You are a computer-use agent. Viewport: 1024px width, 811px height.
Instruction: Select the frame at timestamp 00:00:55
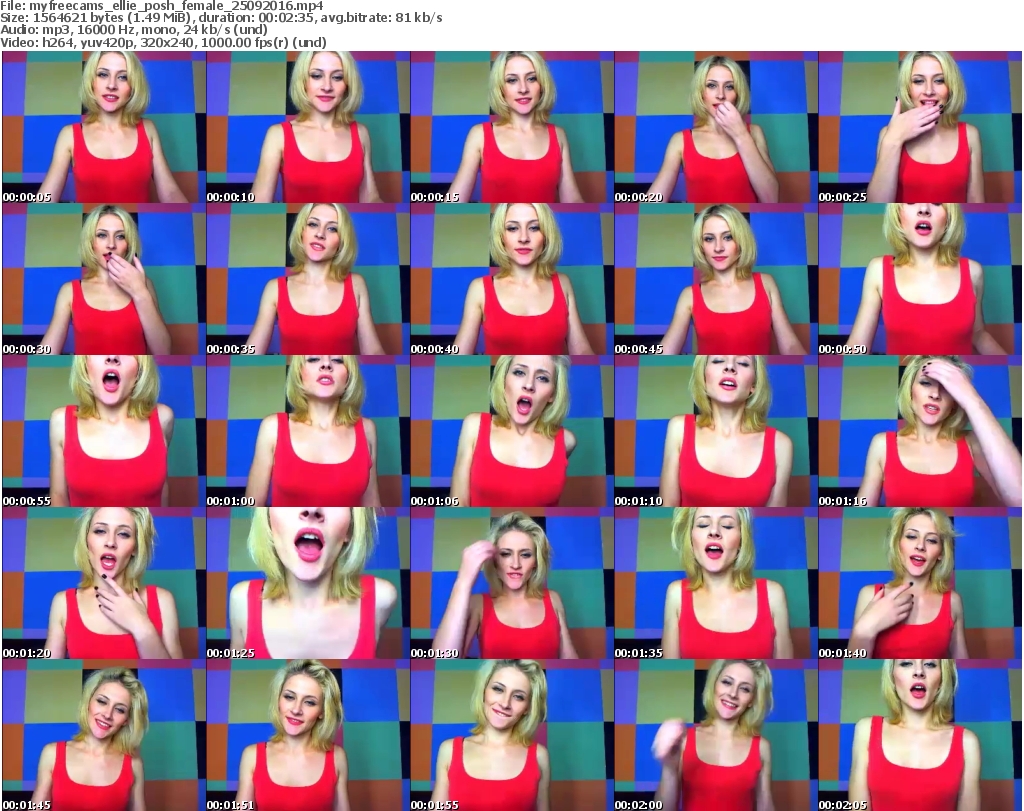click(x=103, y=431)
